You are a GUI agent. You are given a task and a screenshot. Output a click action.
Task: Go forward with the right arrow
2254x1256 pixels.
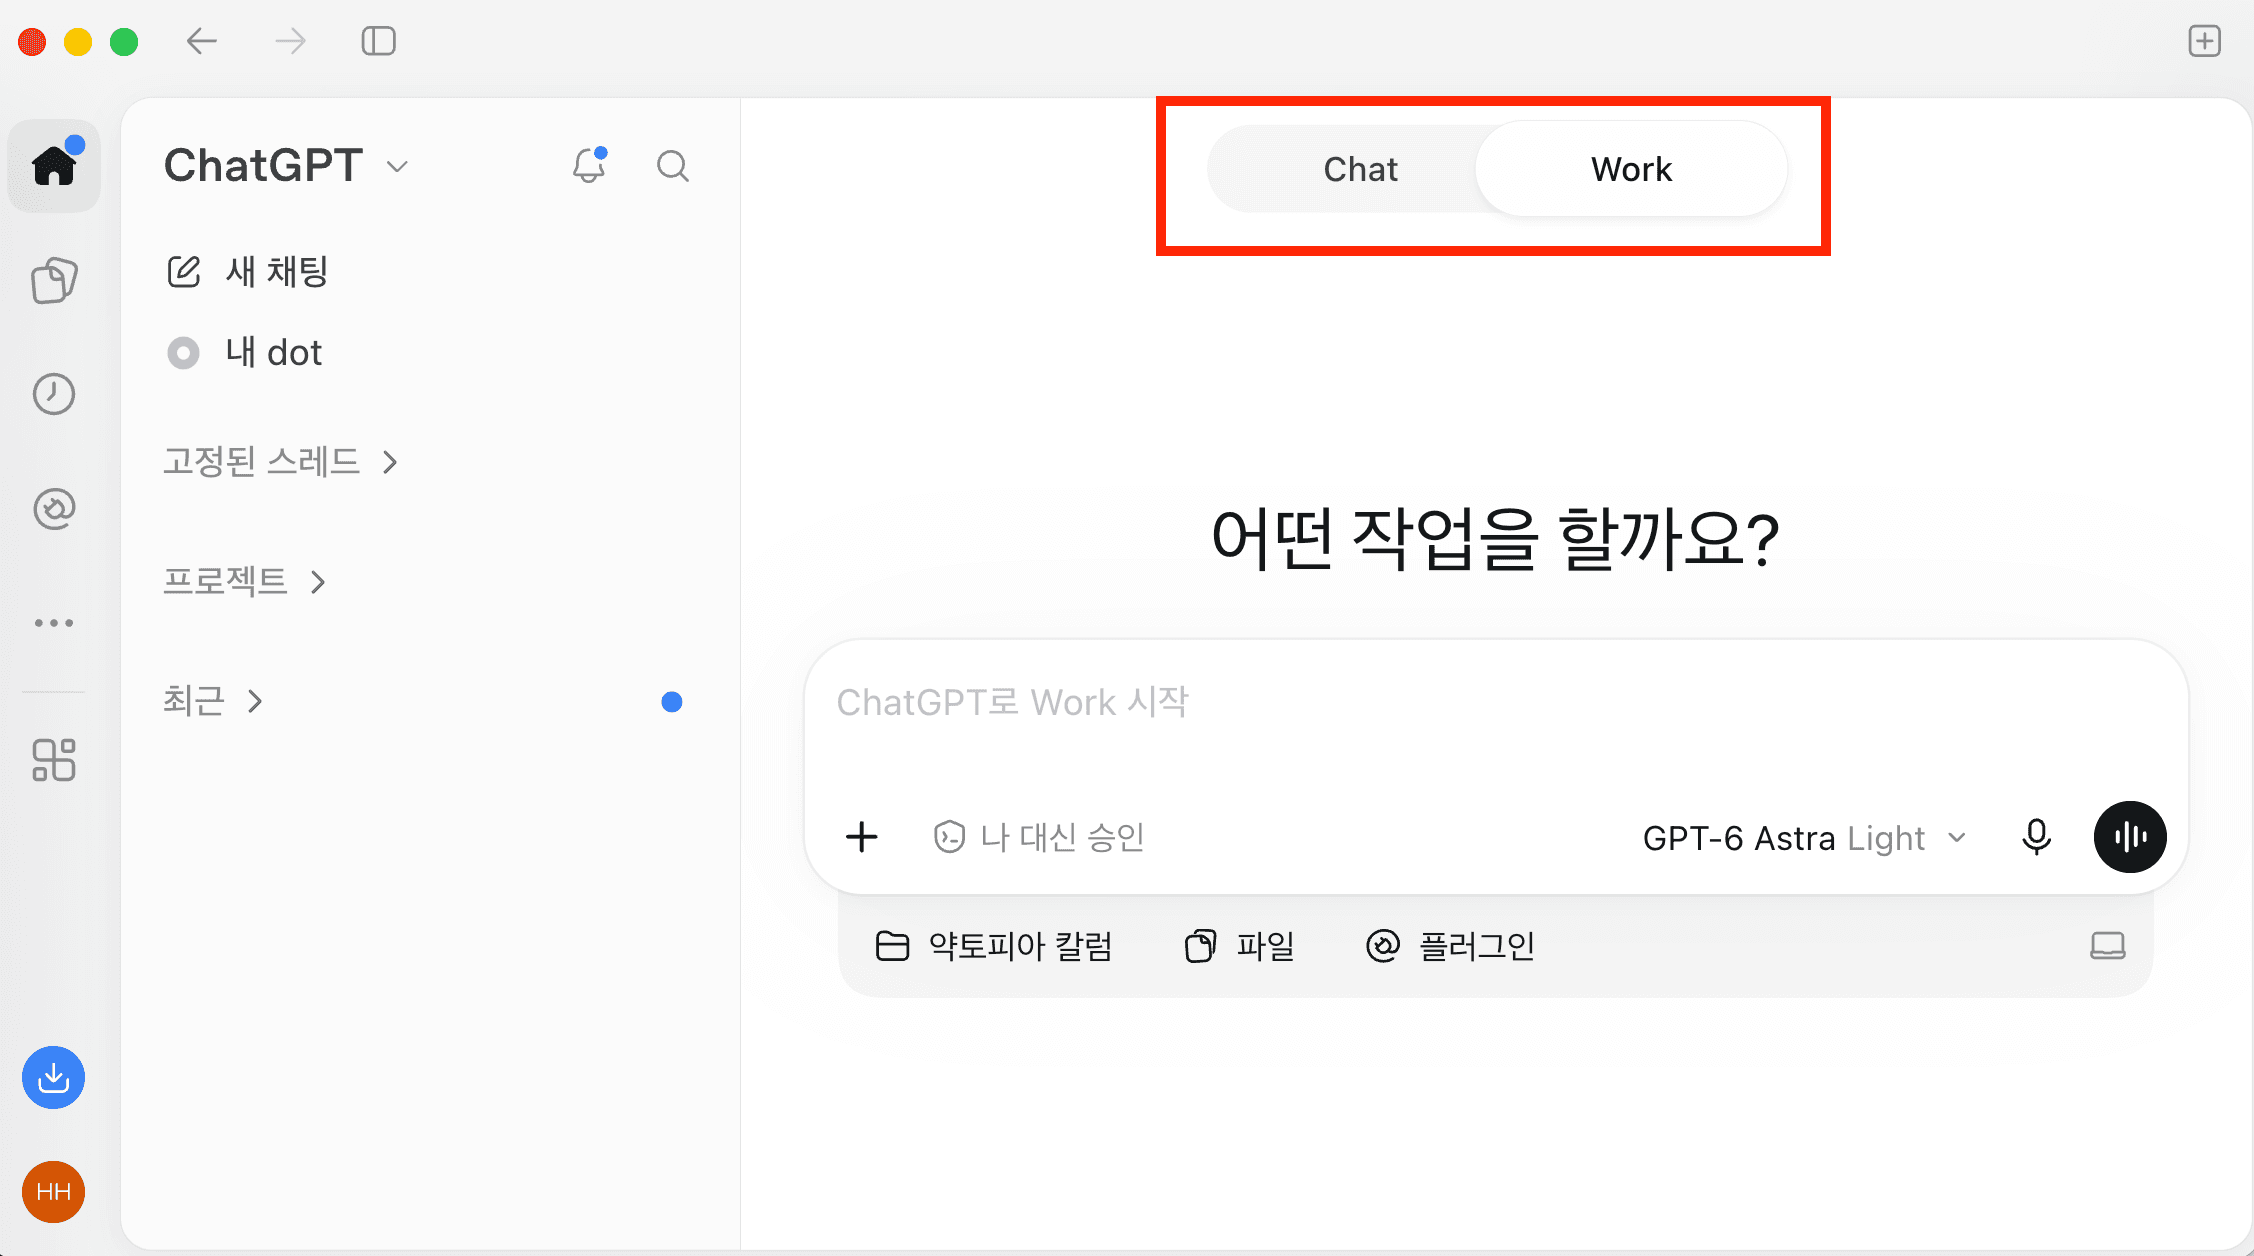click(291, 41)
